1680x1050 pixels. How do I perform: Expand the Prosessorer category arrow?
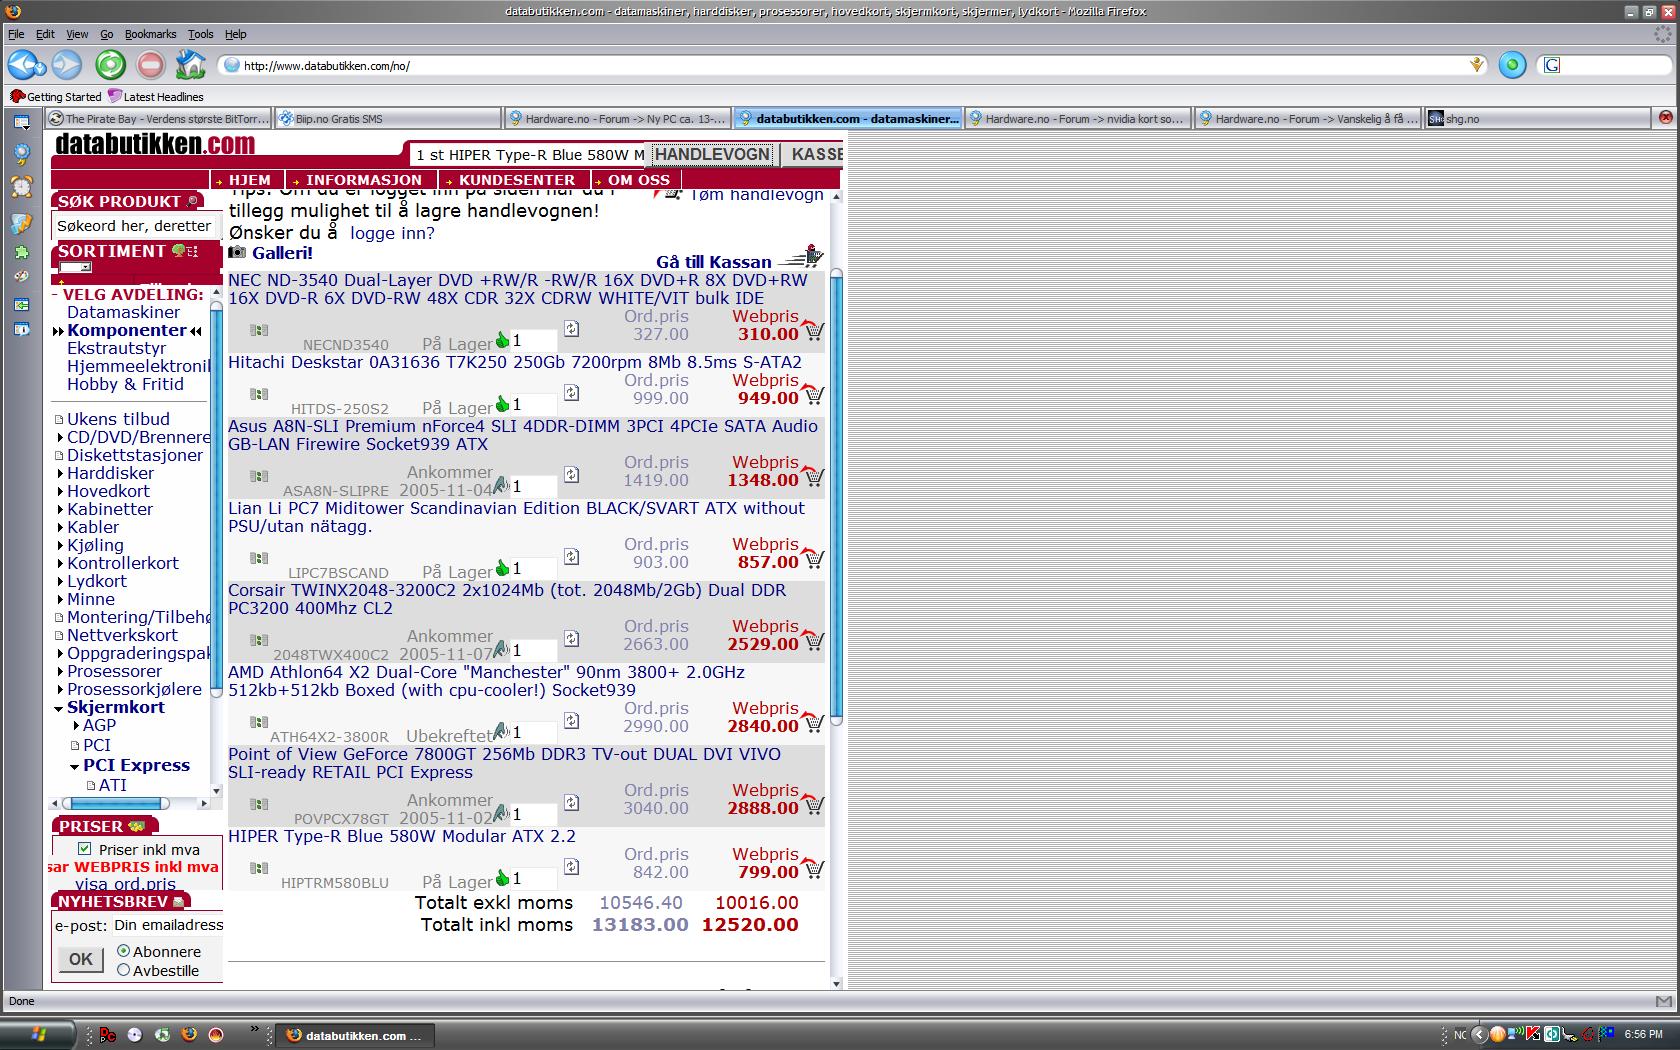[59, 671]
